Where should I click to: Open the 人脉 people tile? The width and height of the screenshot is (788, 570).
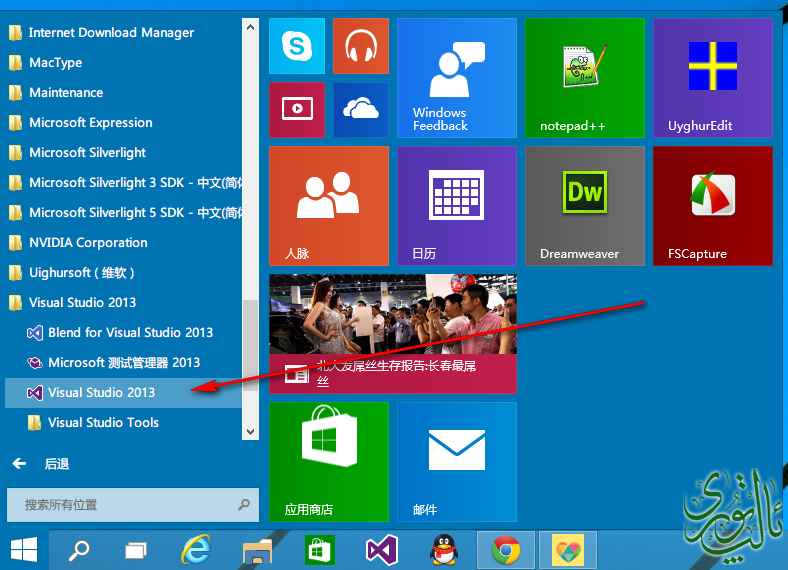[x=329, y=206]
